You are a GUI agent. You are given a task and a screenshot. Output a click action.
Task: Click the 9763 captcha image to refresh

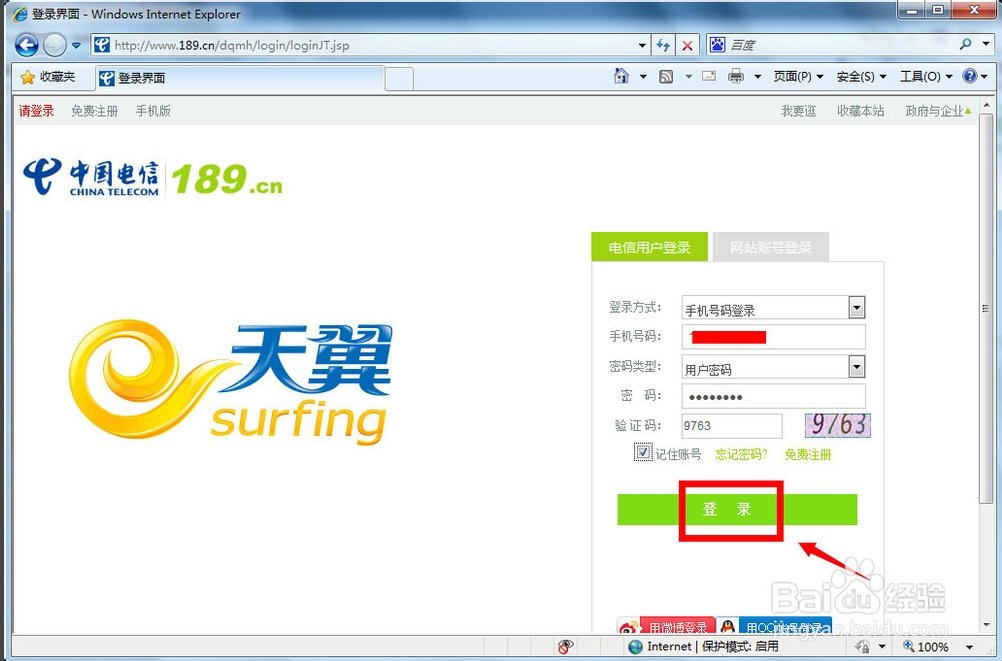click(838, 425)
